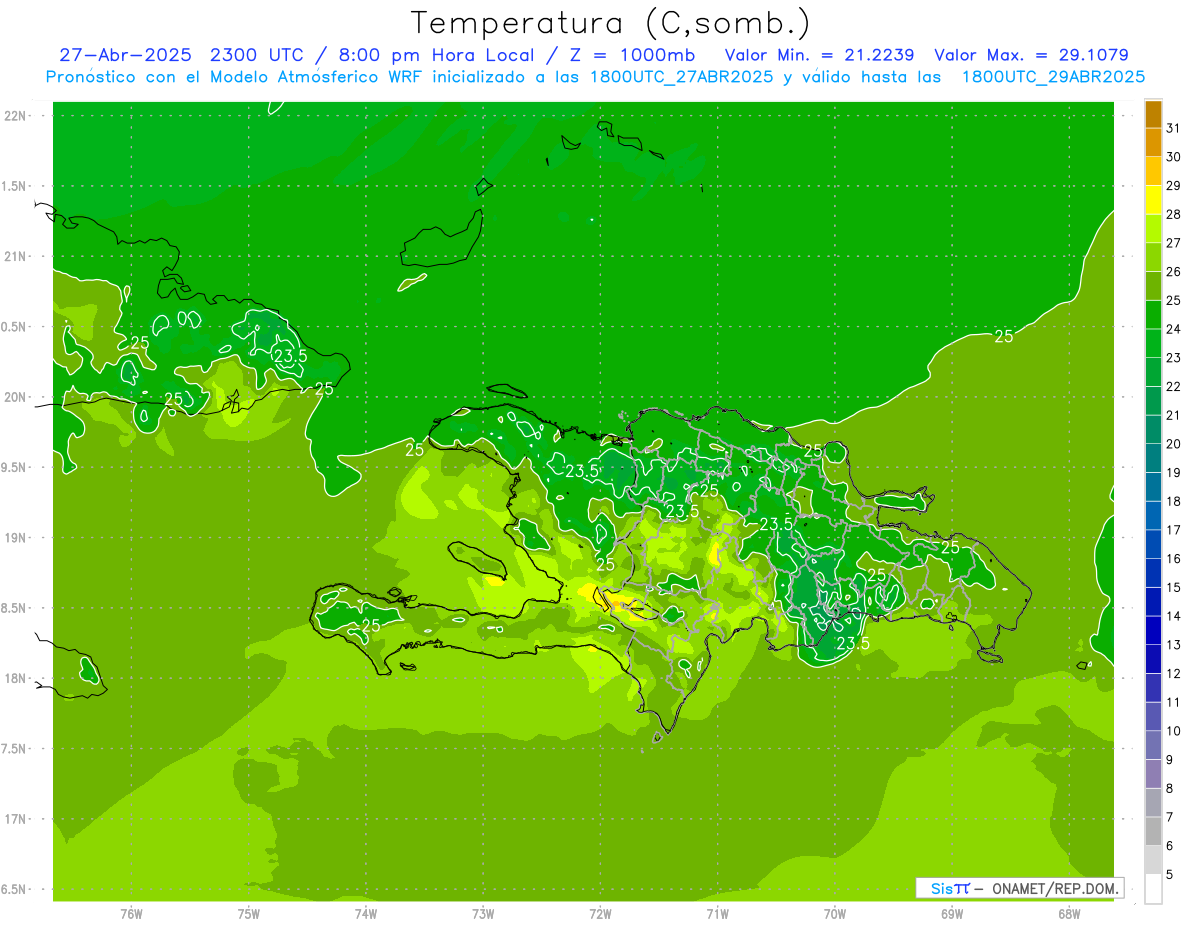Viewport: 1200px width, 927px height.
Task: Click the "Valor Min. = 21.2239" text
Action: tap(819, 55)
